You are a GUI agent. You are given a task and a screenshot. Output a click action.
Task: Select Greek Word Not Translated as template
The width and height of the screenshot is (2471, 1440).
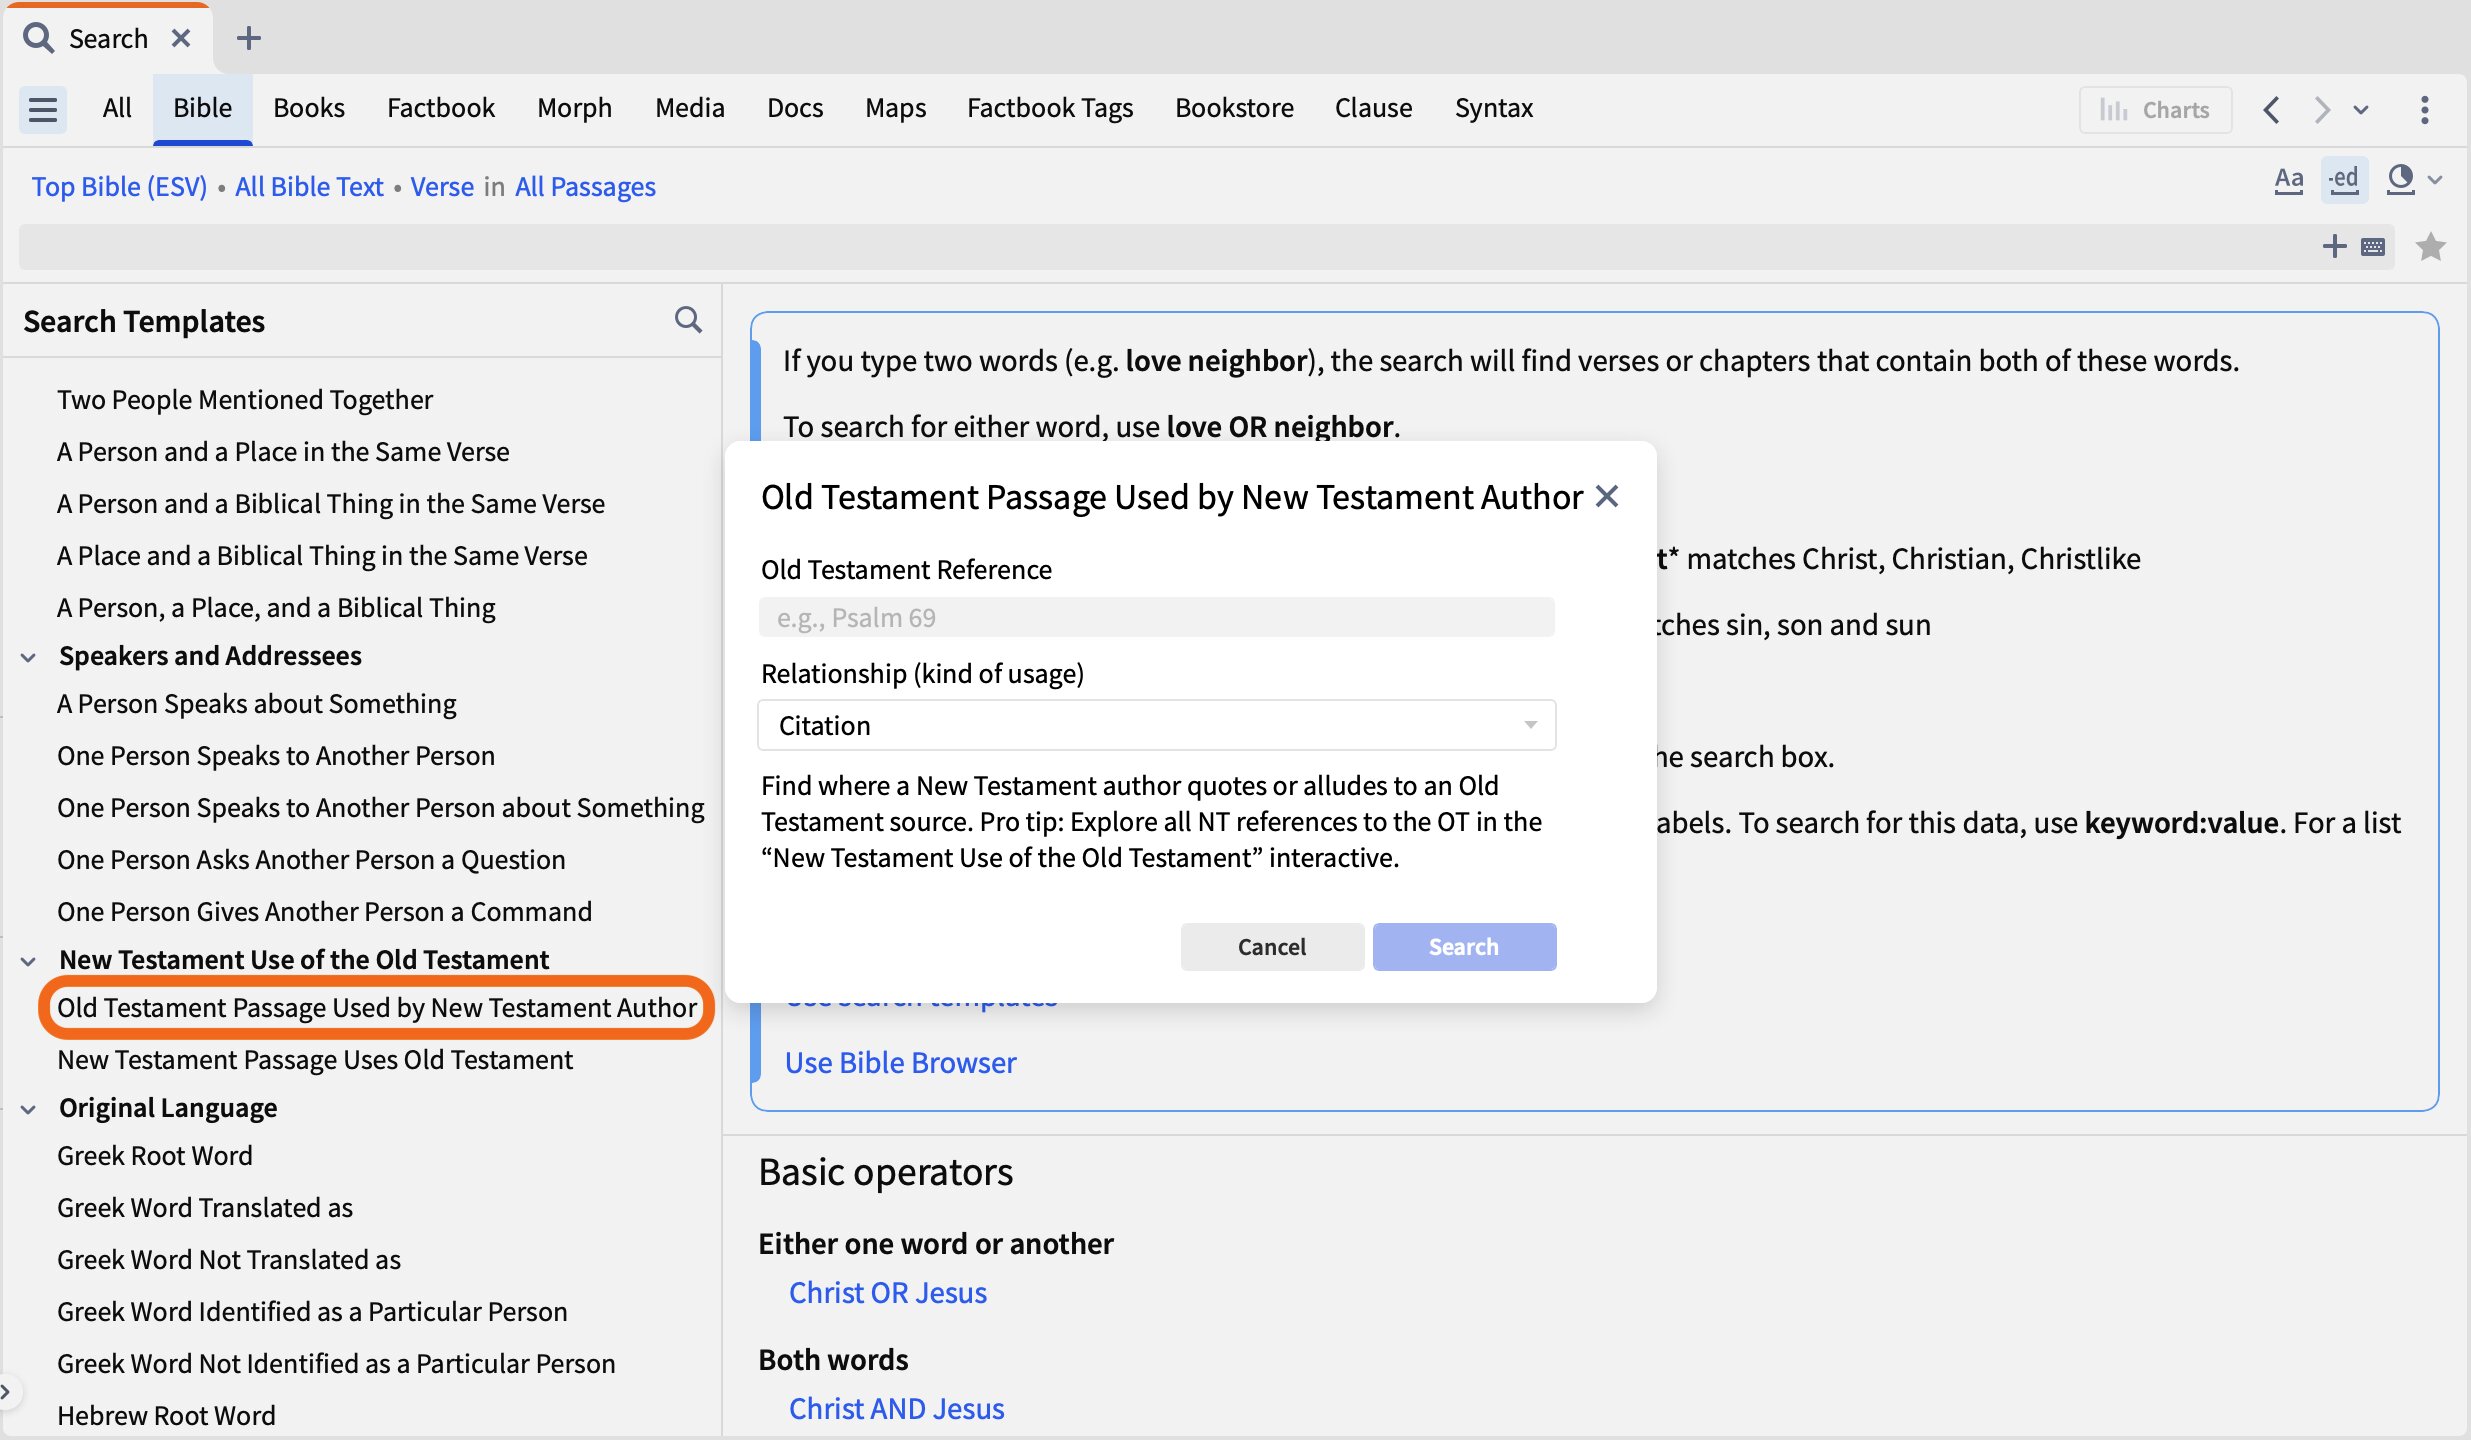(229, 1260)
